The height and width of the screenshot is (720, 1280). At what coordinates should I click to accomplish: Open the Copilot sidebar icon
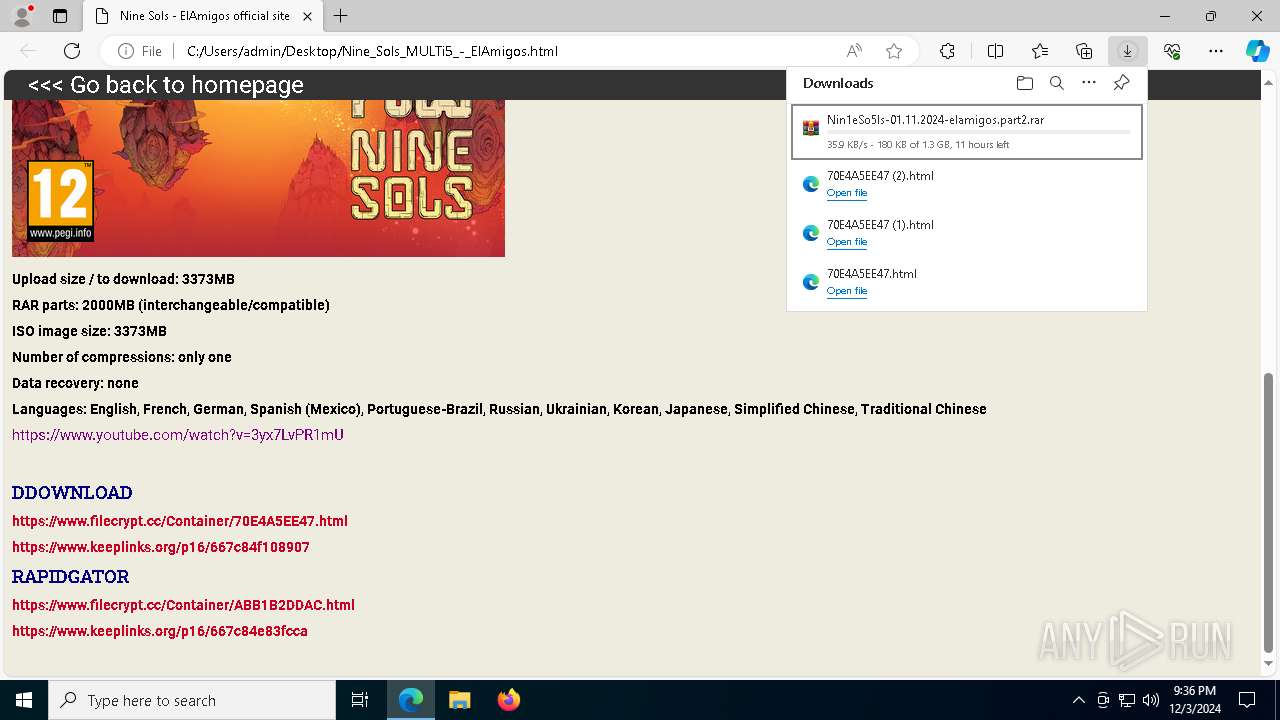coord(1257,51)
